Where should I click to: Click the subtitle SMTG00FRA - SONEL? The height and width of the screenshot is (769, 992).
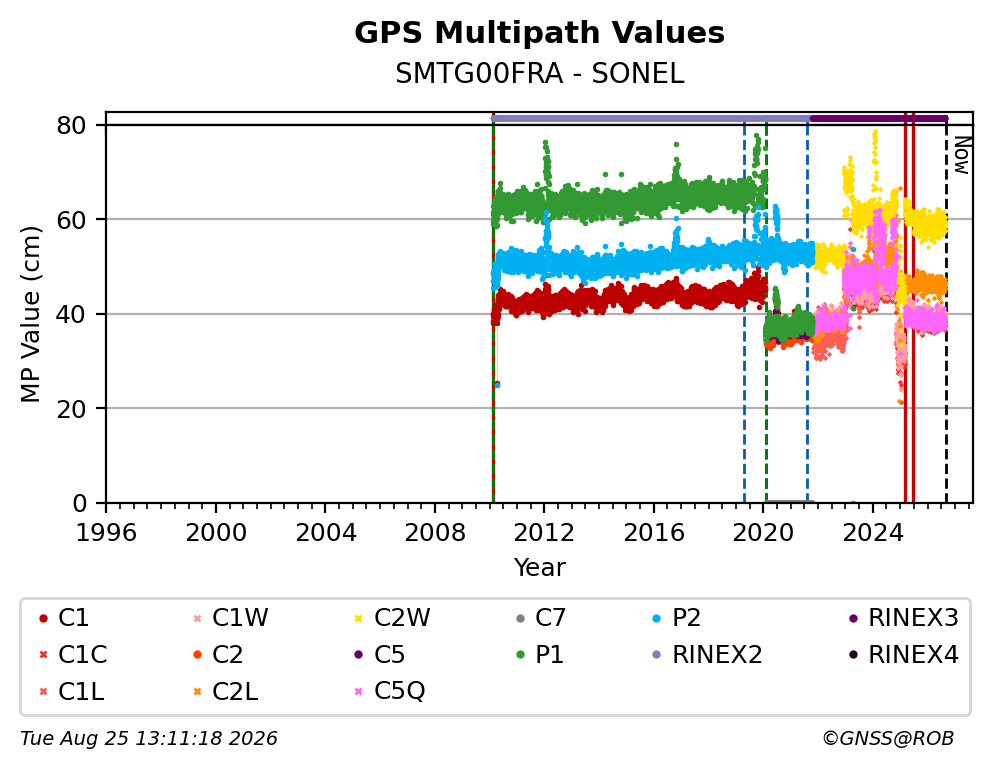tap(539, 74)
